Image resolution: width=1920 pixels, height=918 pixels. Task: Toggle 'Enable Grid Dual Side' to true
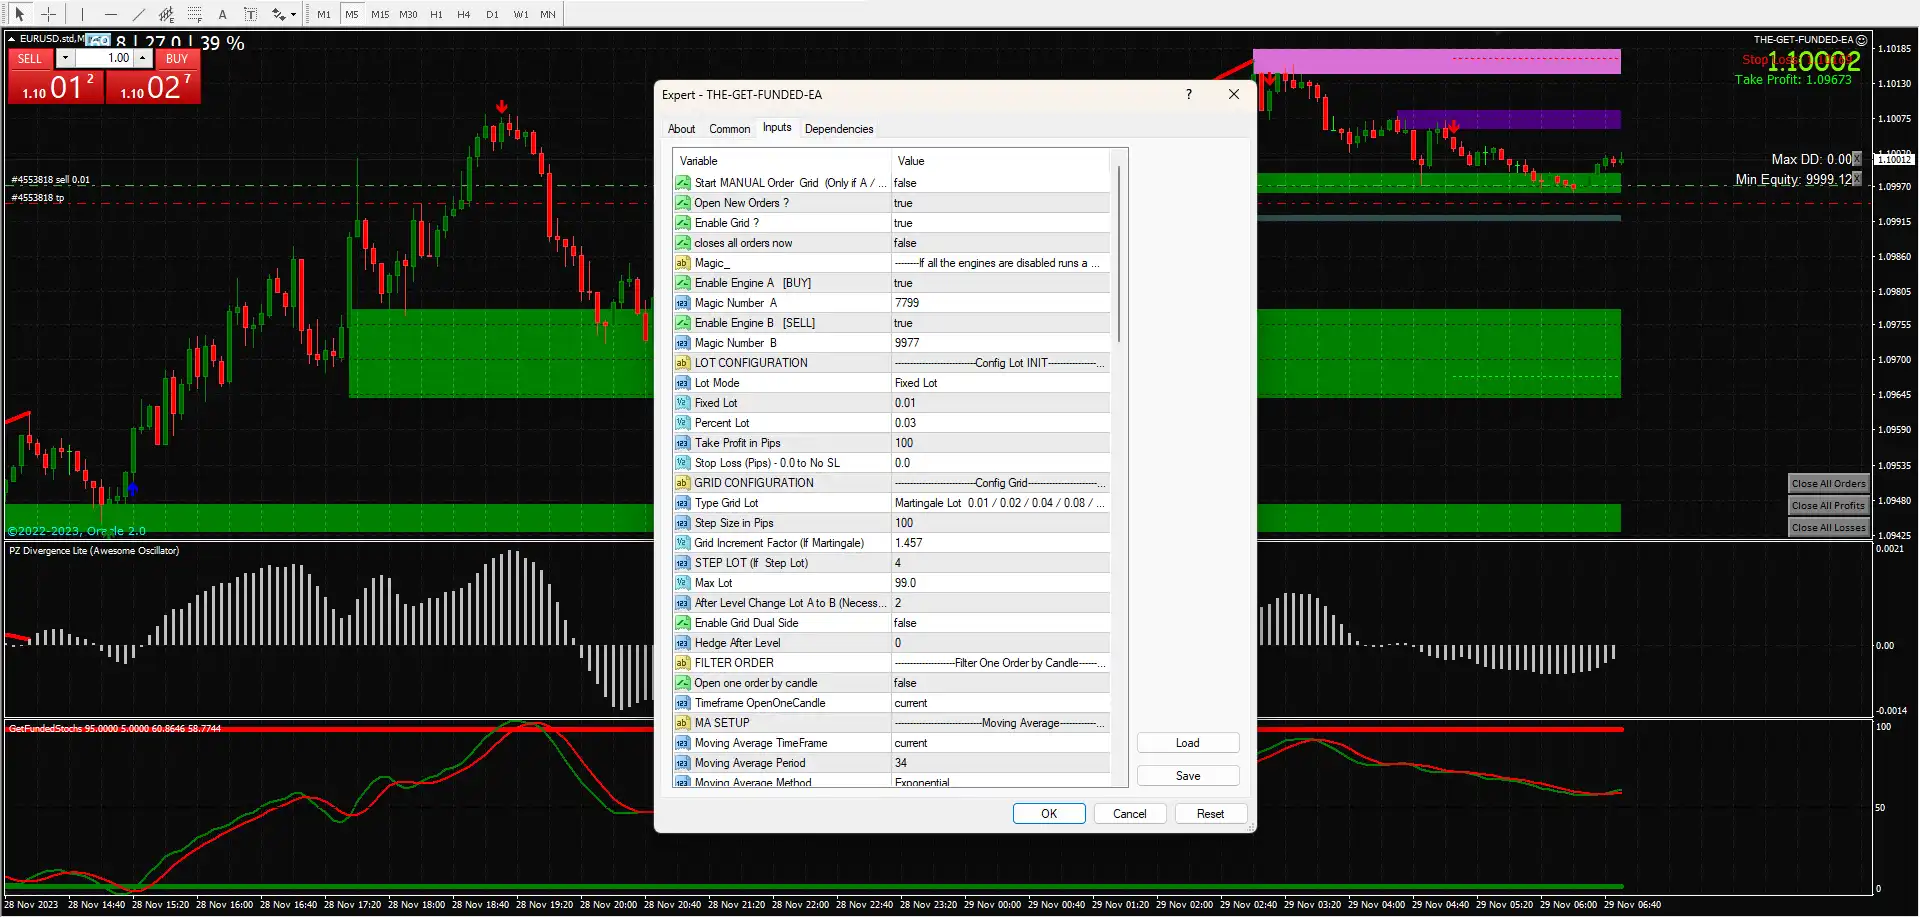(x=999, y=622)
